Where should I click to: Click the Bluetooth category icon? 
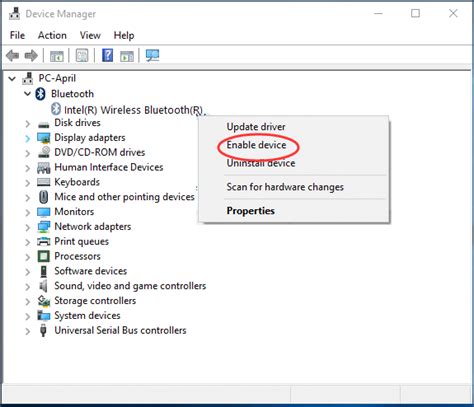[41, 94]
